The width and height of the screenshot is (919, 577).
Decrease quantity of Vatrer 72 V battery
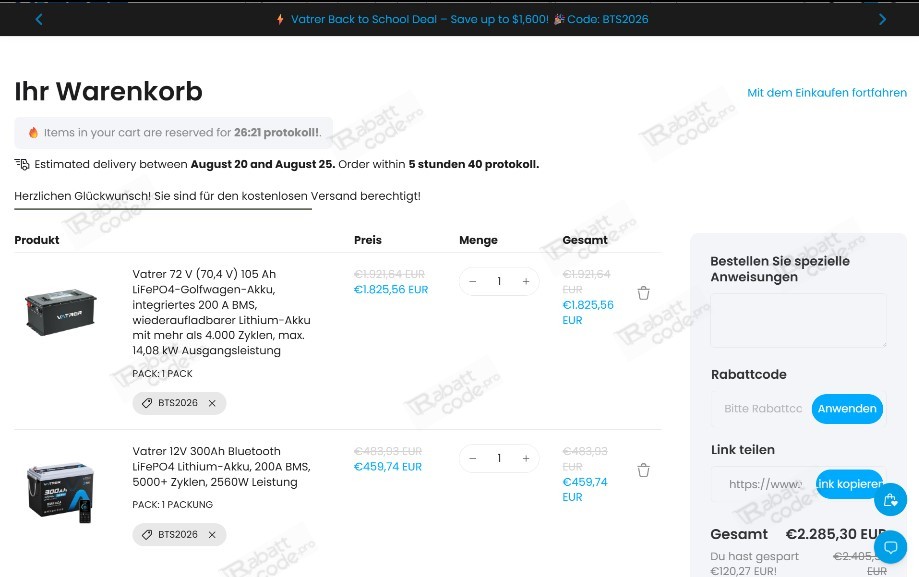472,281
